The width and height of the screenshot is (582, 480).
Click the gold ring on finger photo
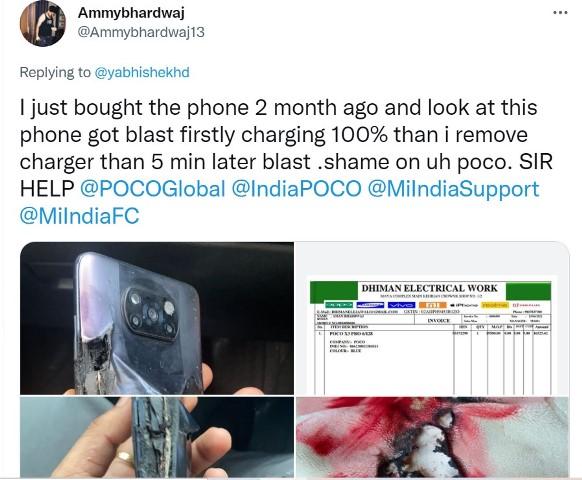[x=125, y=457]
